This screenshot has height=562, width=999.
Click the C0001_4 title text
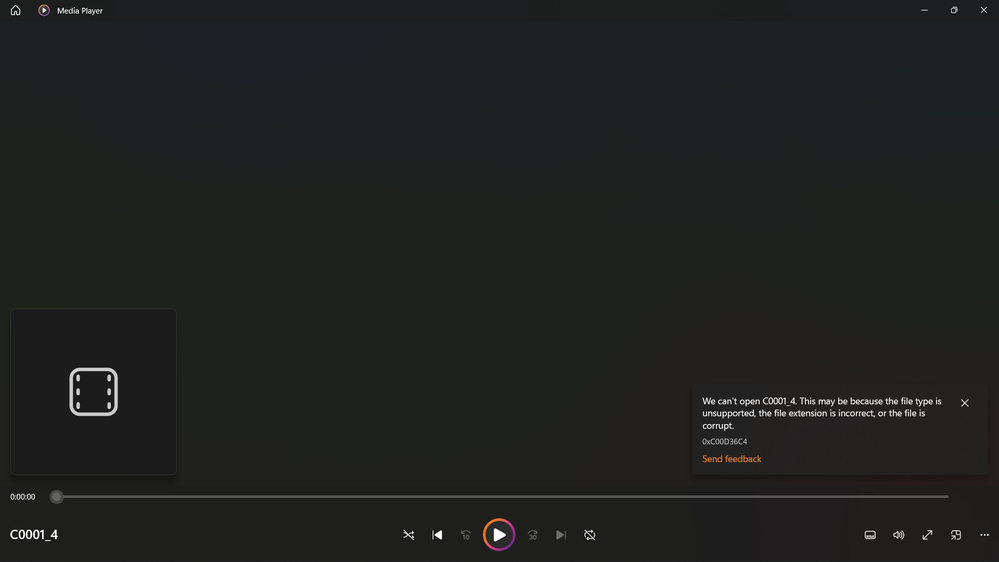tap(34, 535)
